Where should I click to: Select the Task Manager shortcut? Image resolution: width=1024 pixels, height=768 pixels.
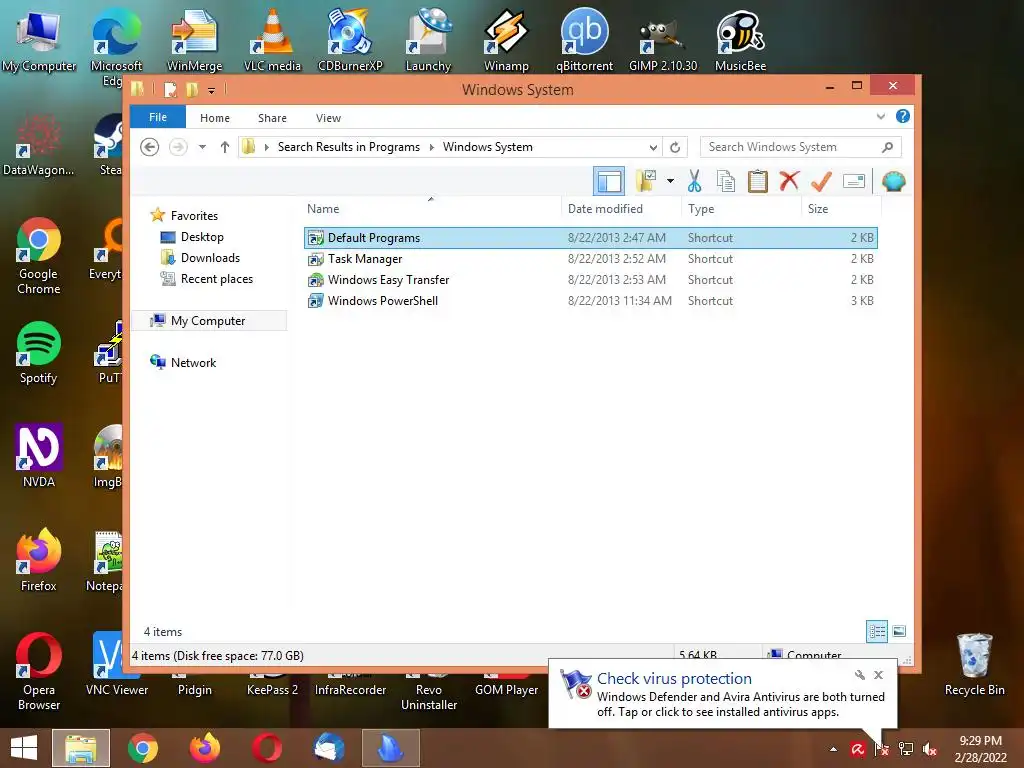(x=590, y=259)
